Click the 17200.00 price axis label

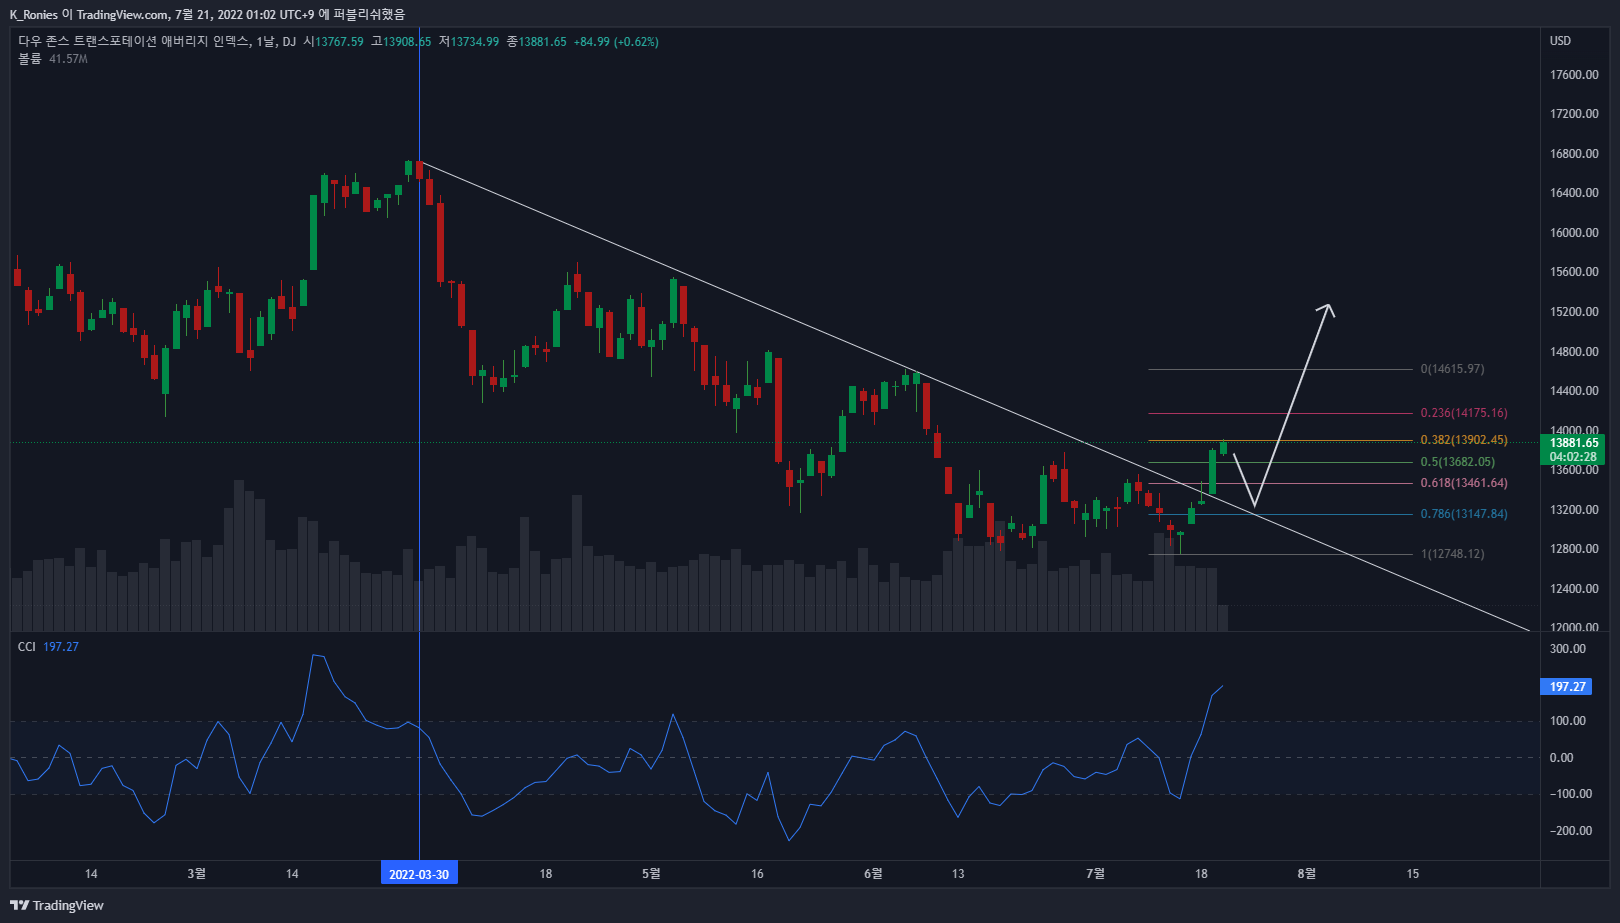1574,114
